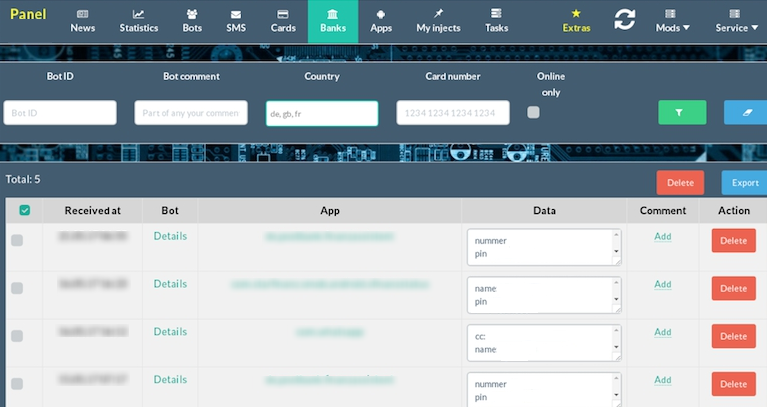This screenshot has height=407, width=767.
Task: Click the scroll-down arrow in 'name pin' data box
Action: 616,299
